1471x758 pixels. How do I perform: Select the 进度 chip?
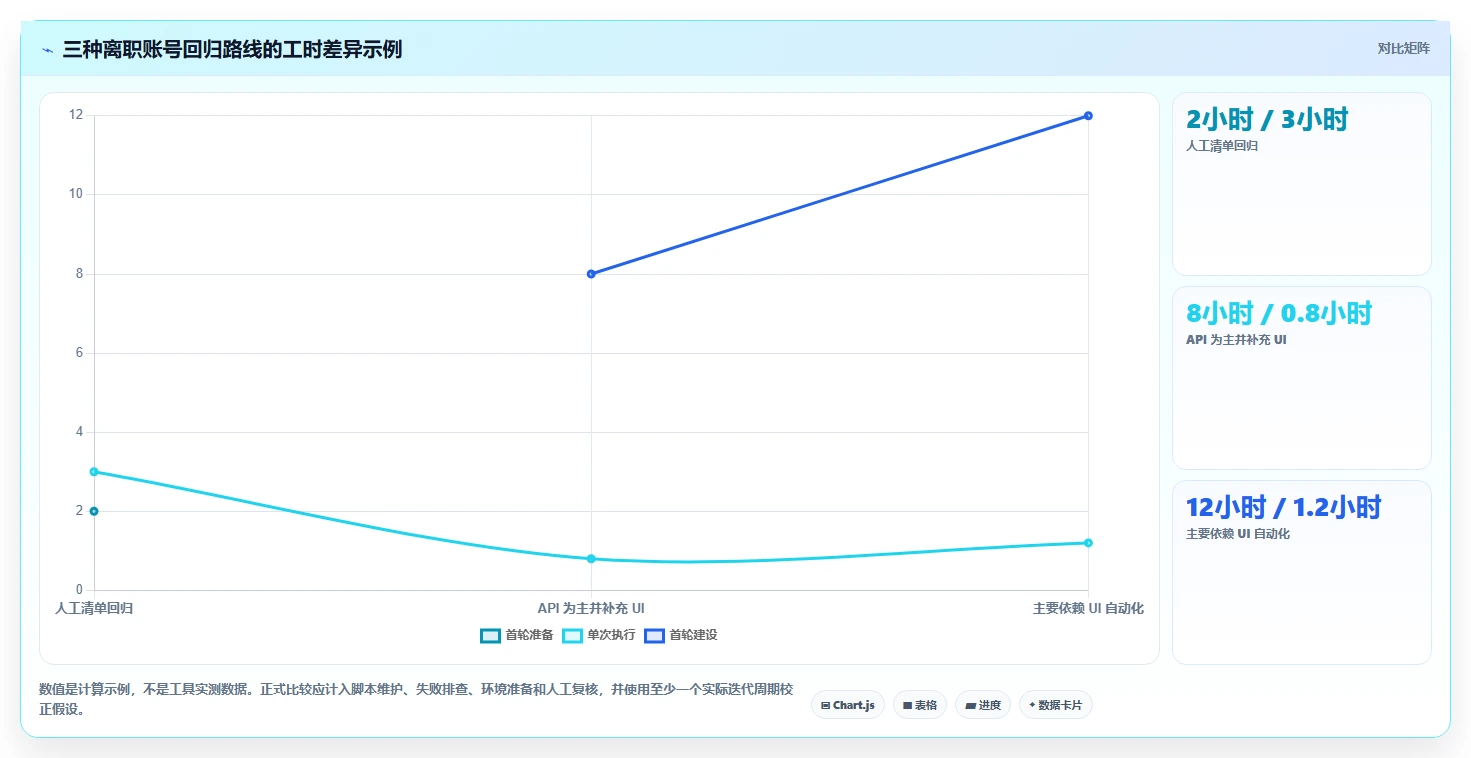(x=983, y=705)
